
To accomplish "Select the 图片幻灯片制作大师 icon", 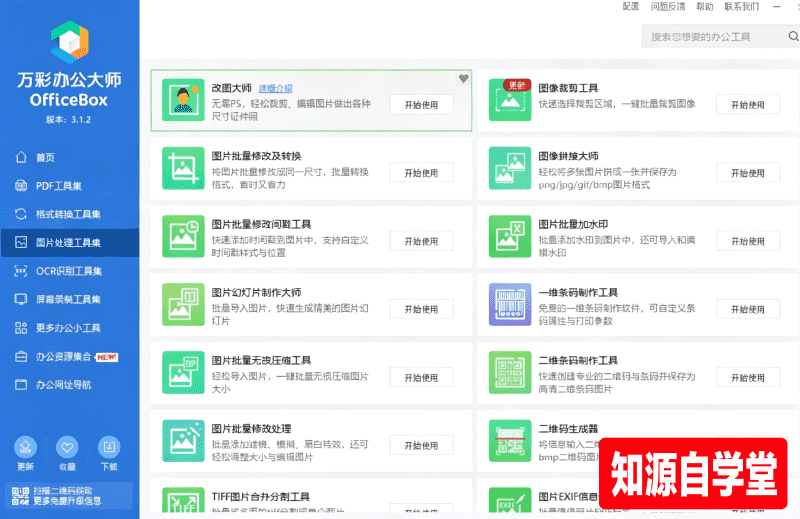I will click(183, 305).
